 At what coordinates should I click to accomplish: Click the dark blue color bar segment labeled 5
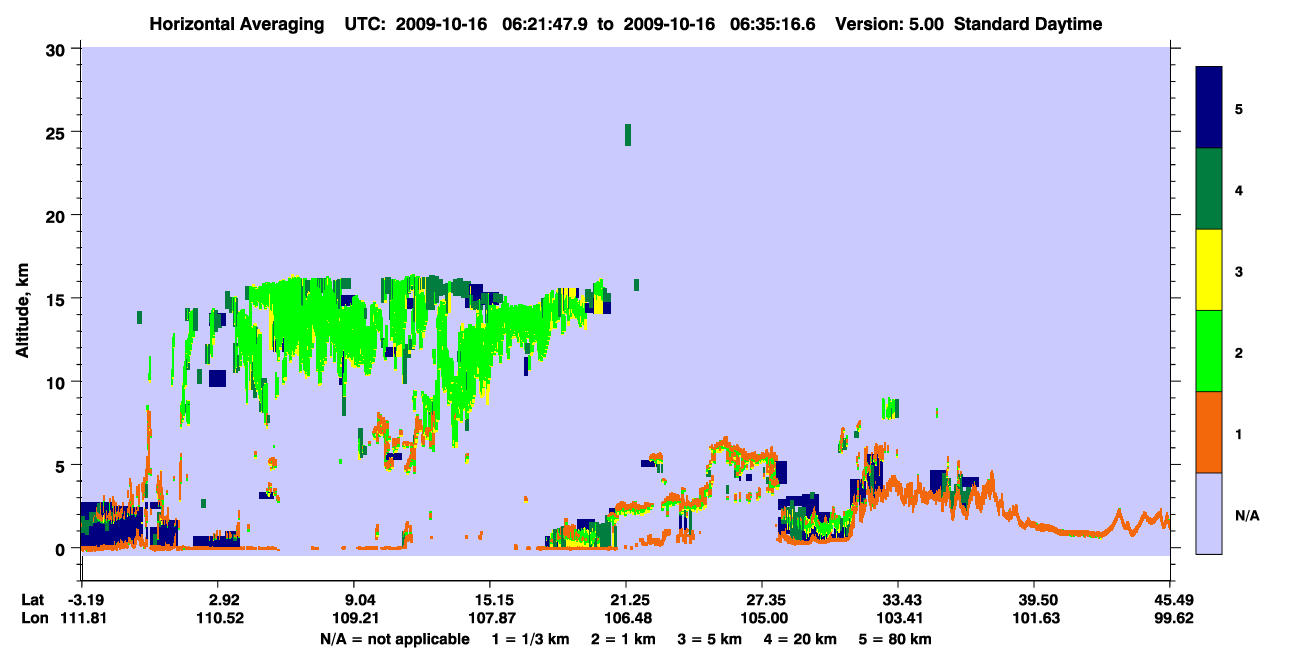[1209, 107]
